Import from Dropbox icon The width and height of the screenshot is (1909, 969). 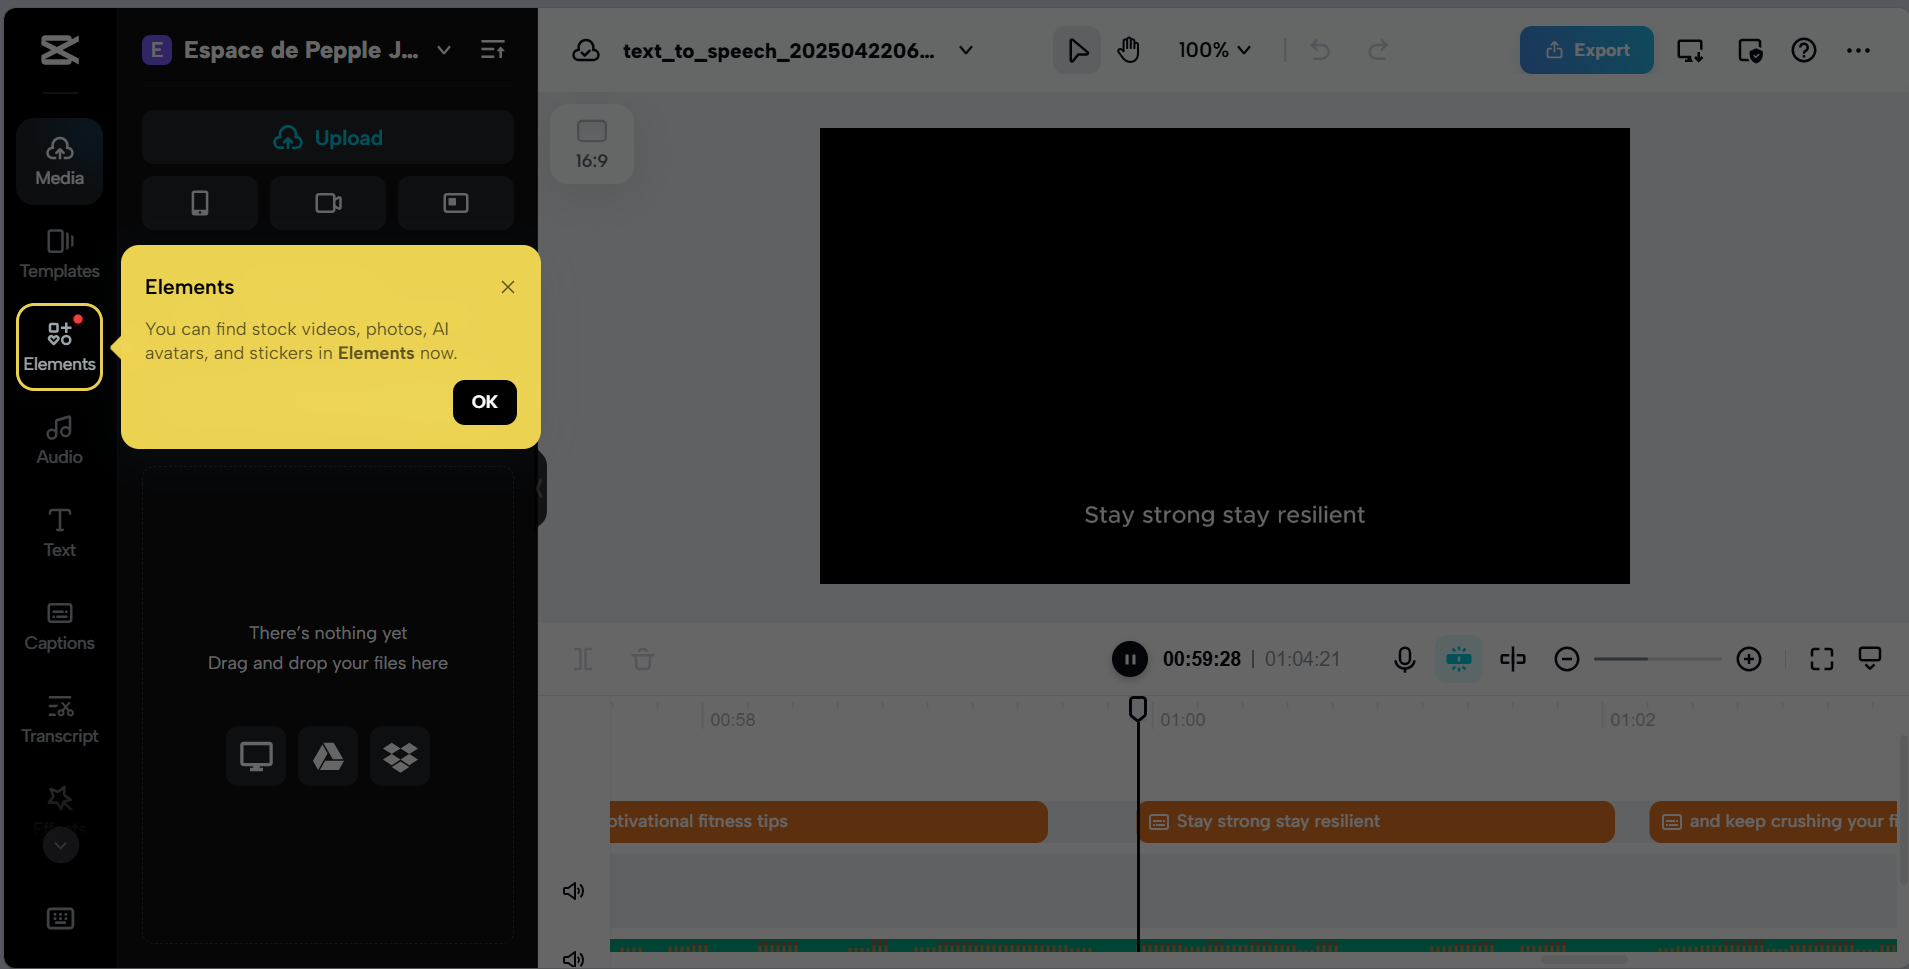400,756
